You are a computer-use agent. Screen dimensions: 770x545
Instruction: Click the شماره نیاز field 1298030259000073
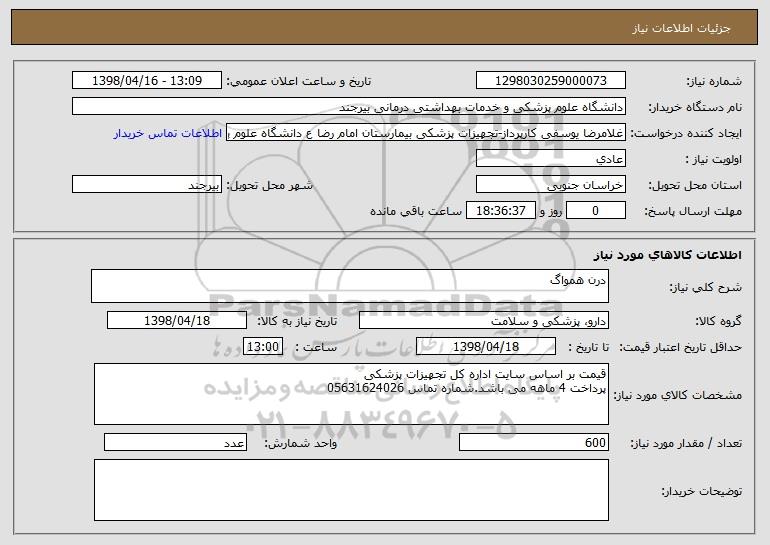coord(550,81)
